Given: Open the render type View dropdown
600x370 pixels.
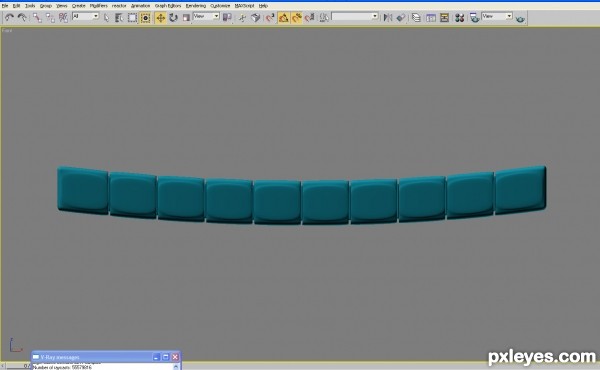Looking at the screenshot, I should point(497,16).
